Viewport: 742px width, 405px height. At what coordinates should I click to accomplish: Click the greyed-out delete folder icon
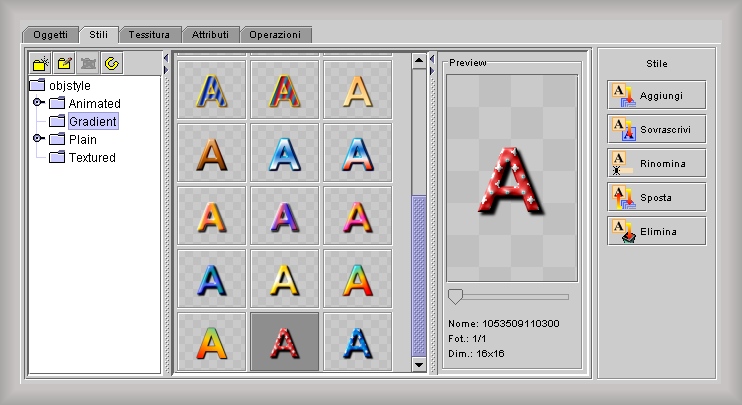[x=88, y=64]
